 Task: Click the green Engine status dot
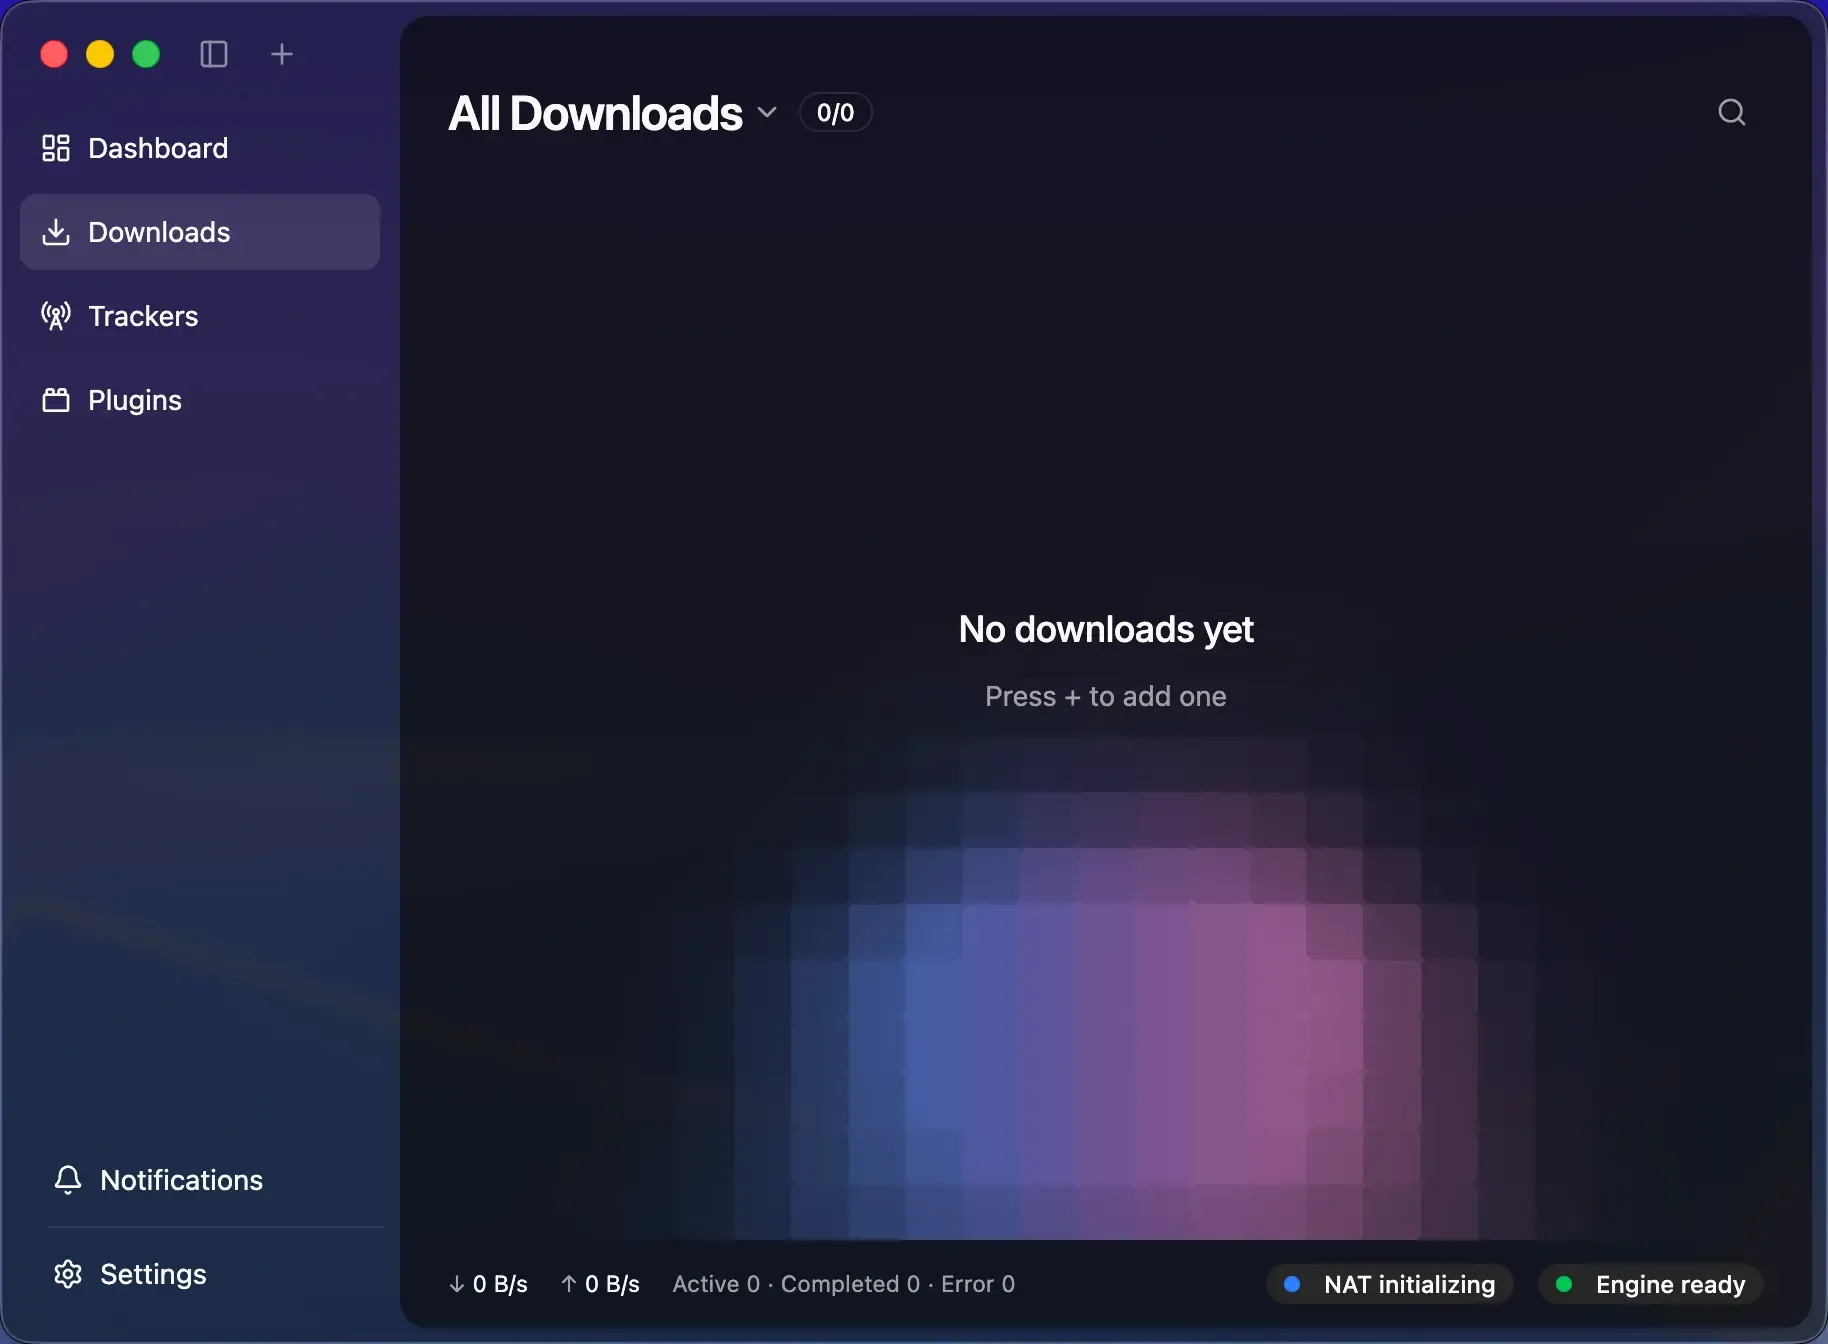tap(1564, 1284)
